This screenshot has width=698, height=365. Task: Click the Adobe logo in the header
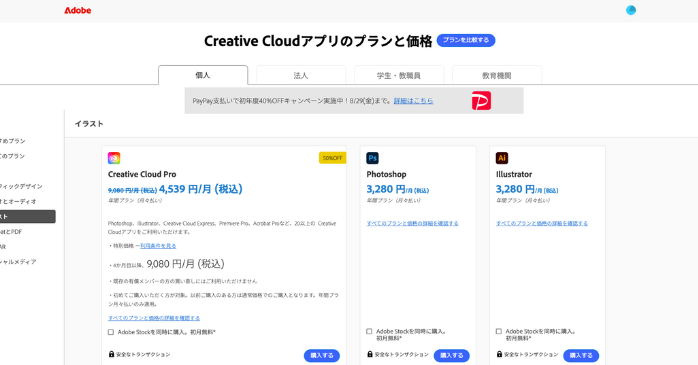(x=77, y=10)
